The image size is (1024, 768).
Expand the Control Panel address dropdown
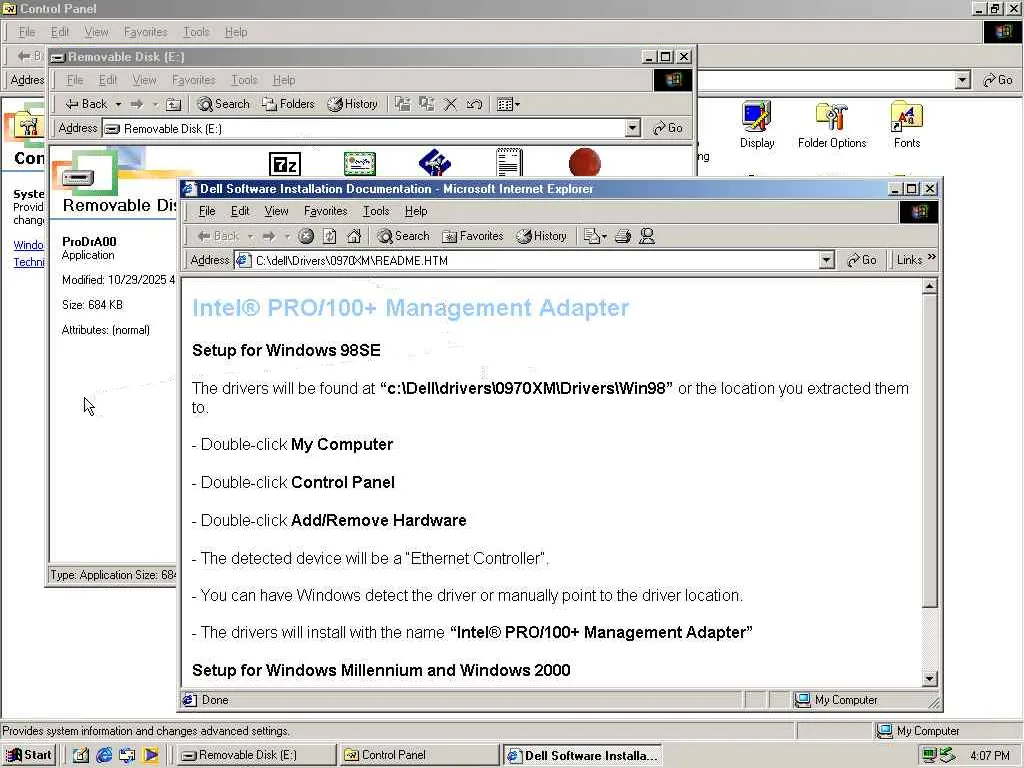(962, 80)
